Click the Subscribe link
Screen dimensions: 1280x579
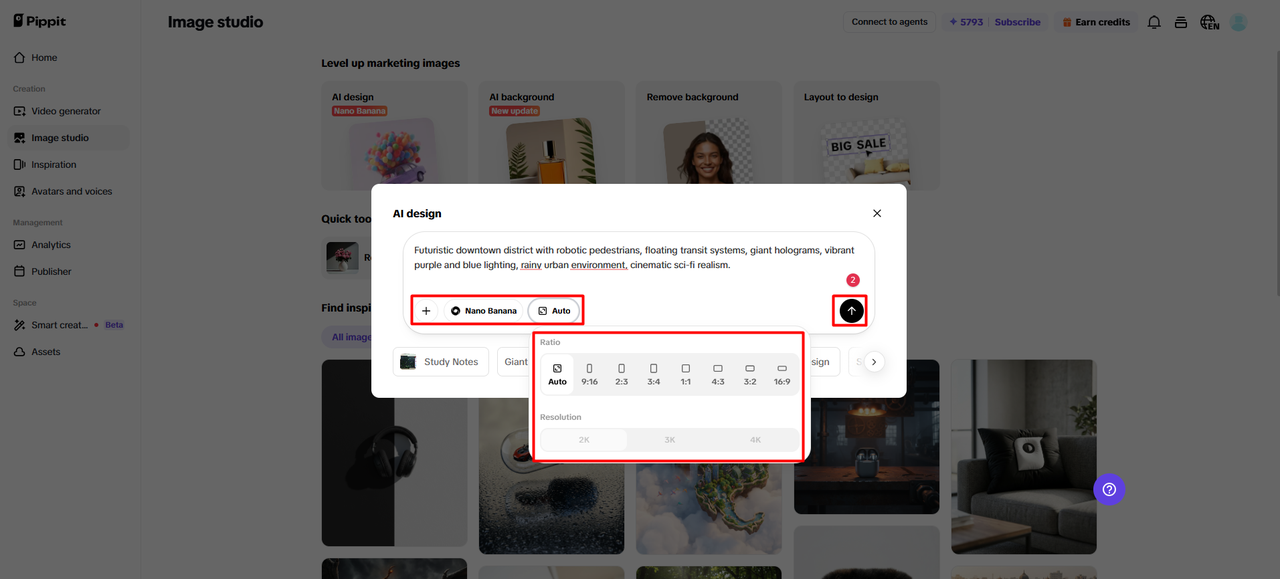click(x=1017, y=22)
